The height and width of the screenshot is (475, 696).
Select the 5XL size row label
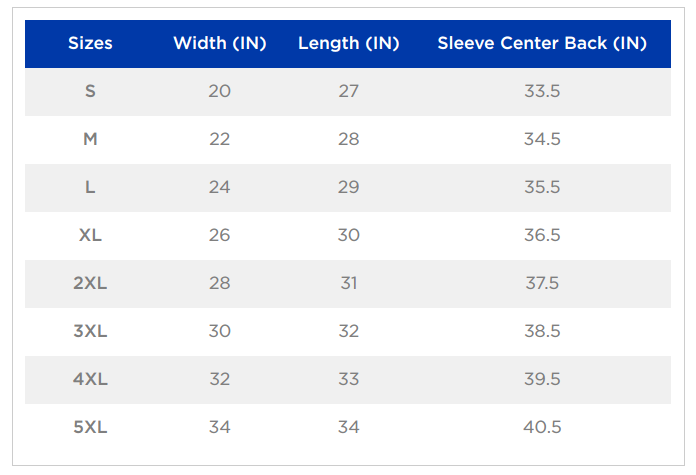coord(90,427)
